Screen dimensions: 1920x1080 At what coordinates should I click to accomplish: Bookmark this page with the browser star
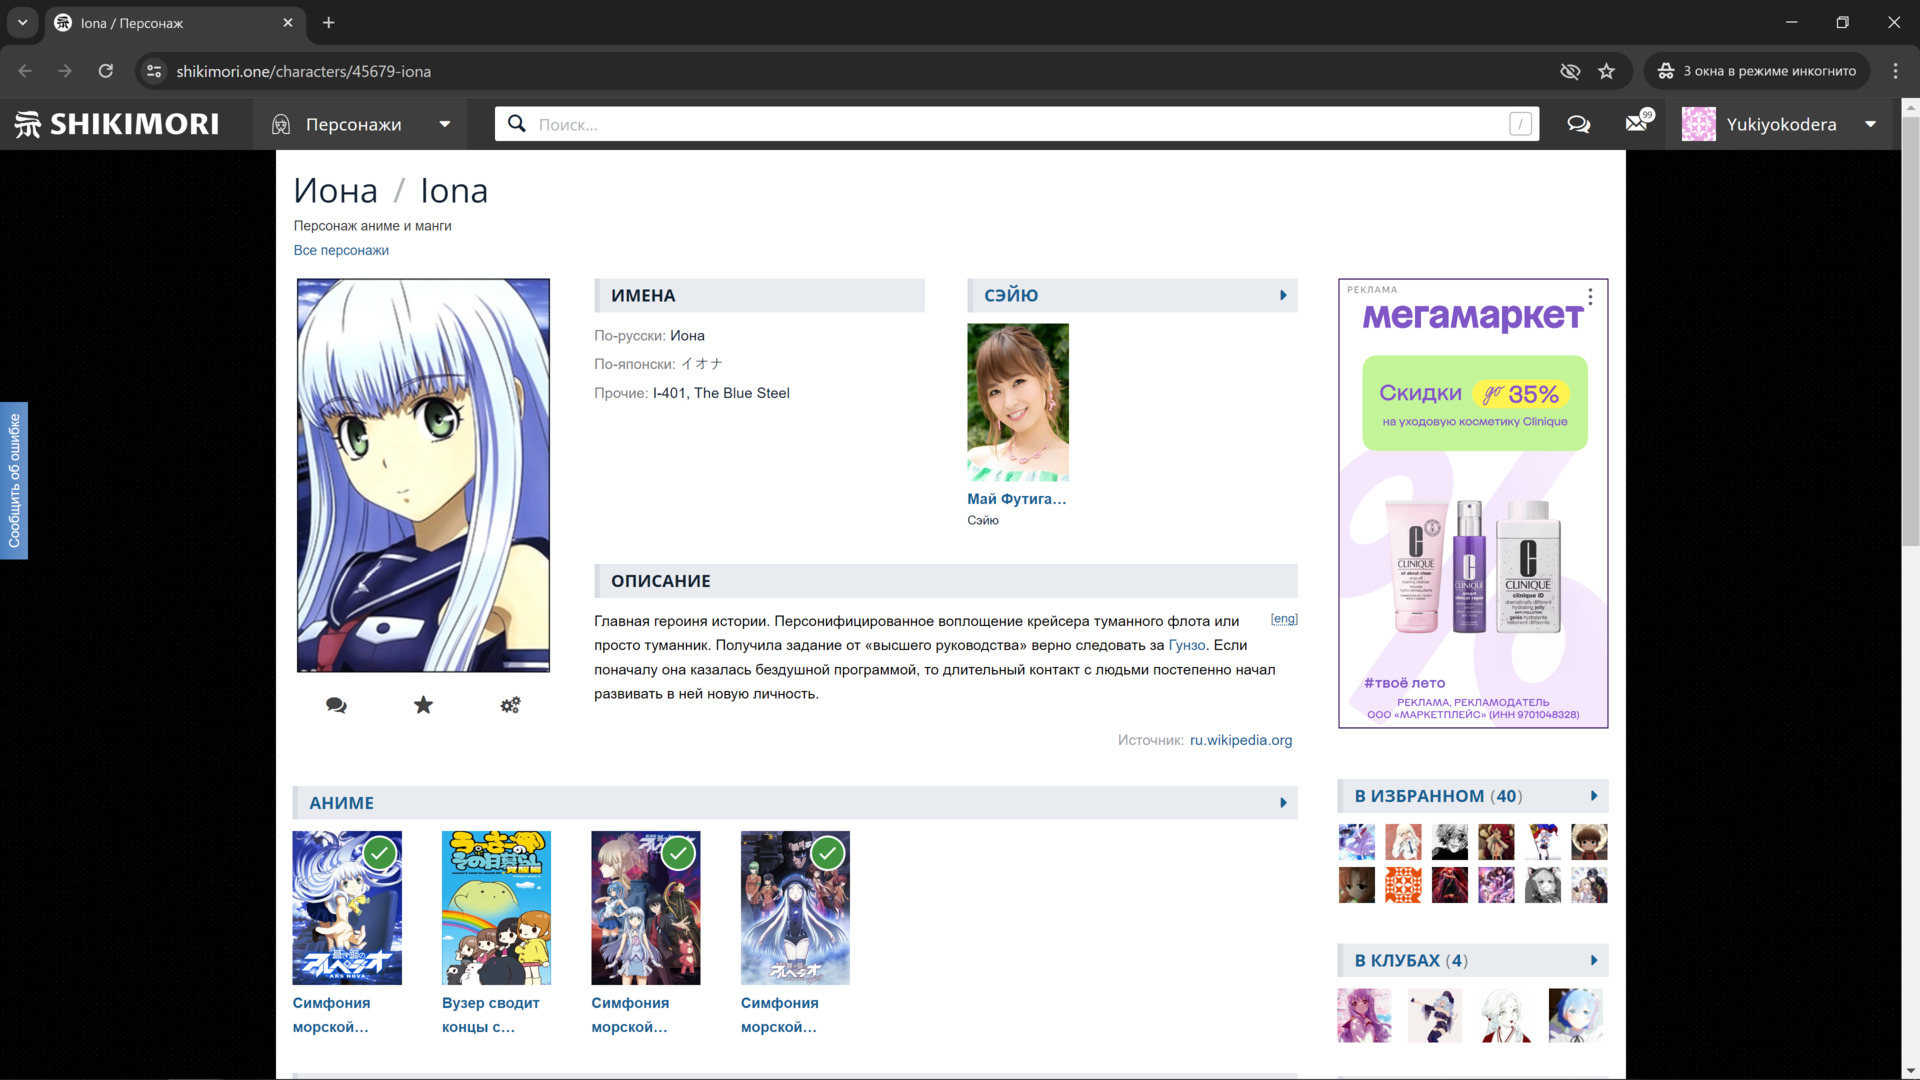click(x=1606, y=71)
